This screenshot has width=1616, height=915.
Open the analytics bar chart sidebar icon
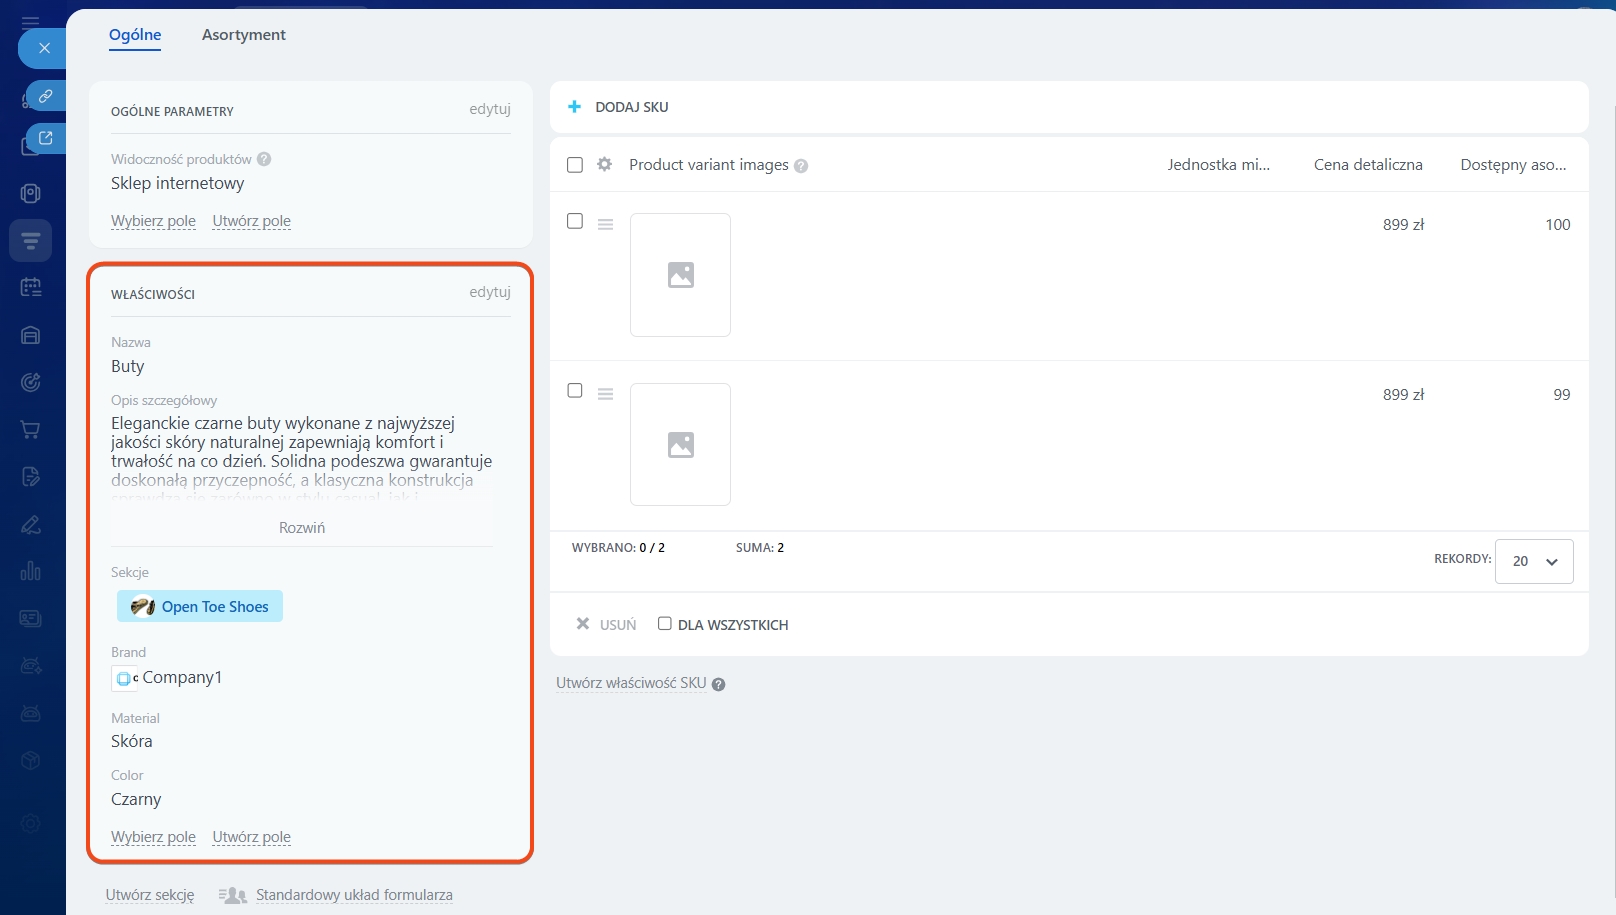tap(31, 571)
